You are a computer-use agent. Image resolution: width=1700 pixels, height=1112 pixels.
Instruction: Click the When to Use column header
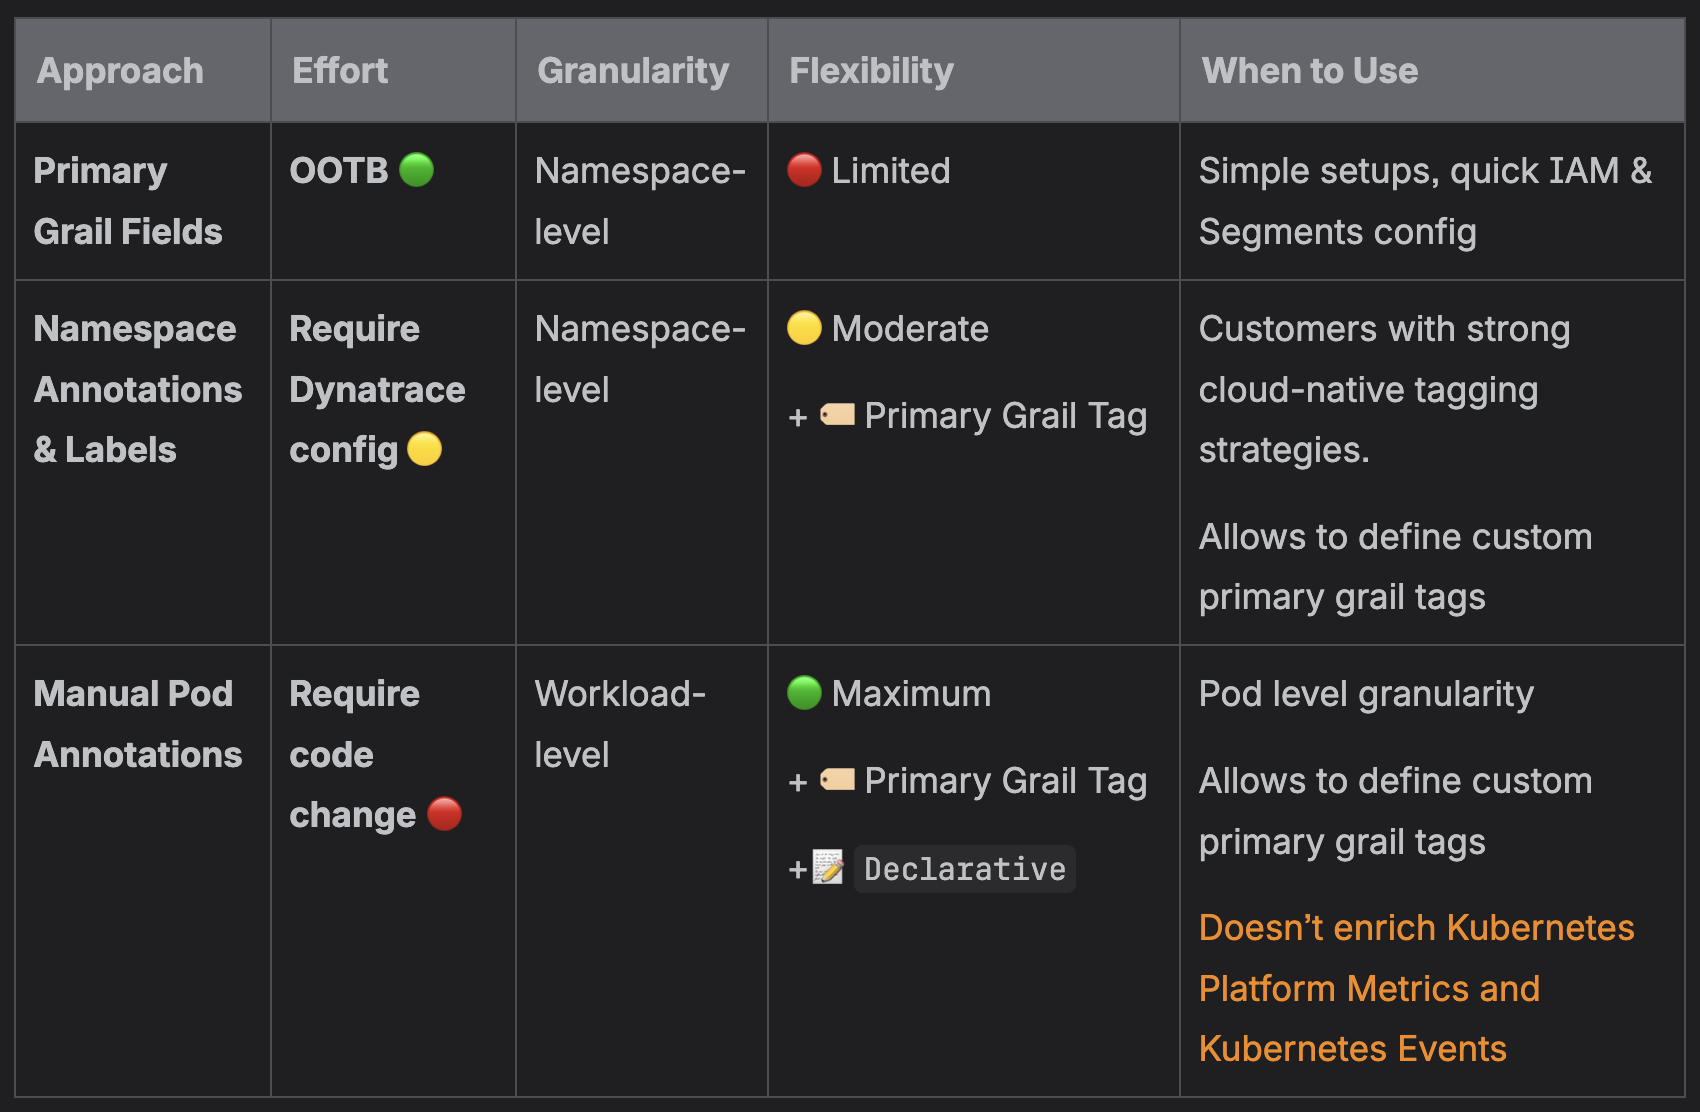(1309, 71)
